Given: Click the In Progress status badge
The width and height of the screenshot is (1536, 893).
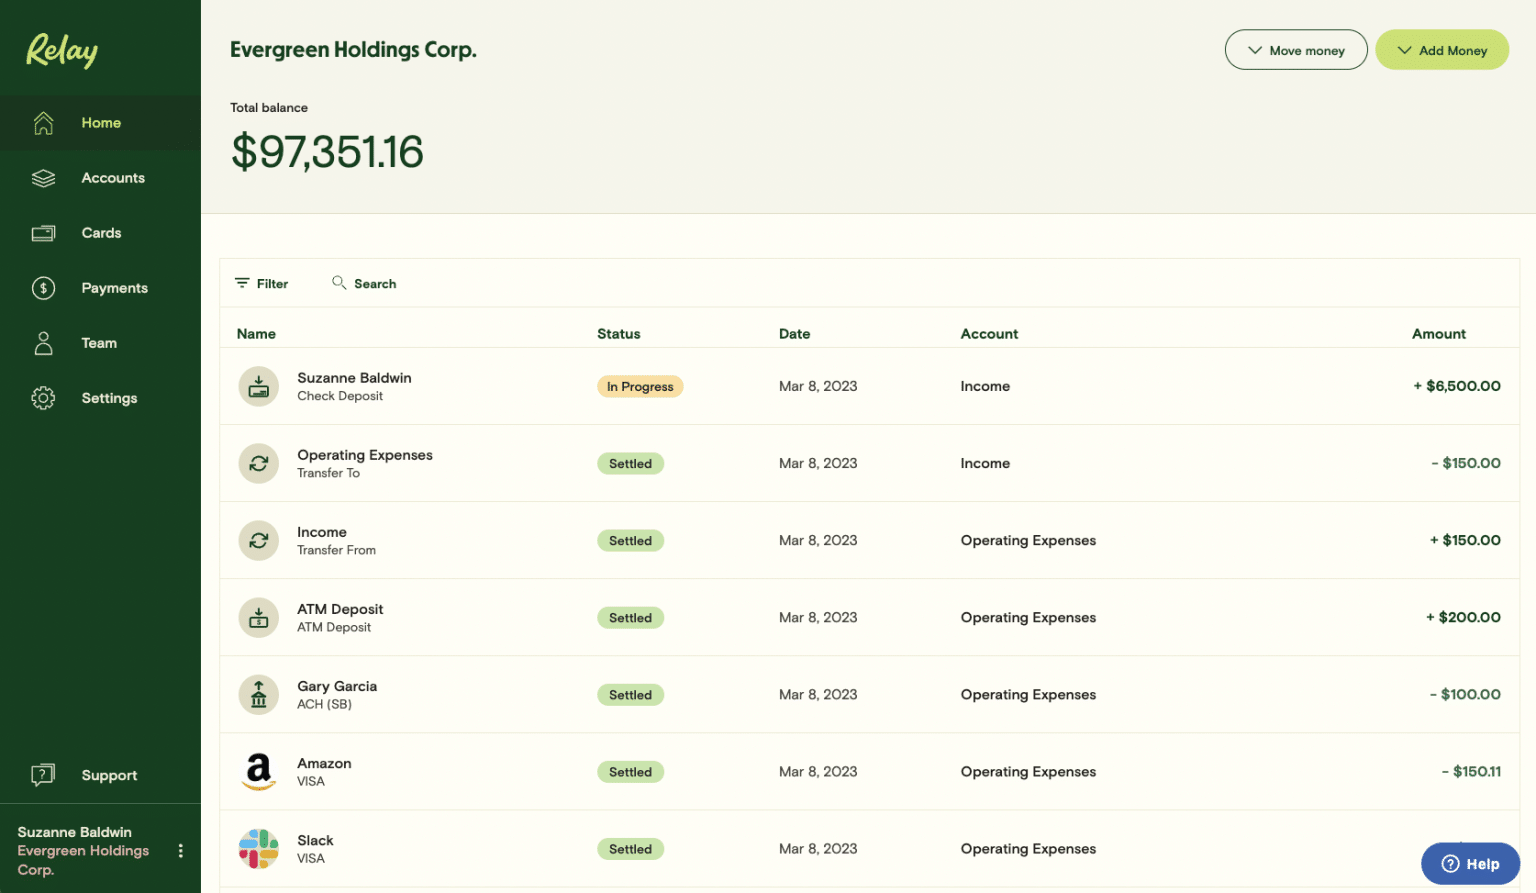Looking at the screenshot, I should [640, 386].
